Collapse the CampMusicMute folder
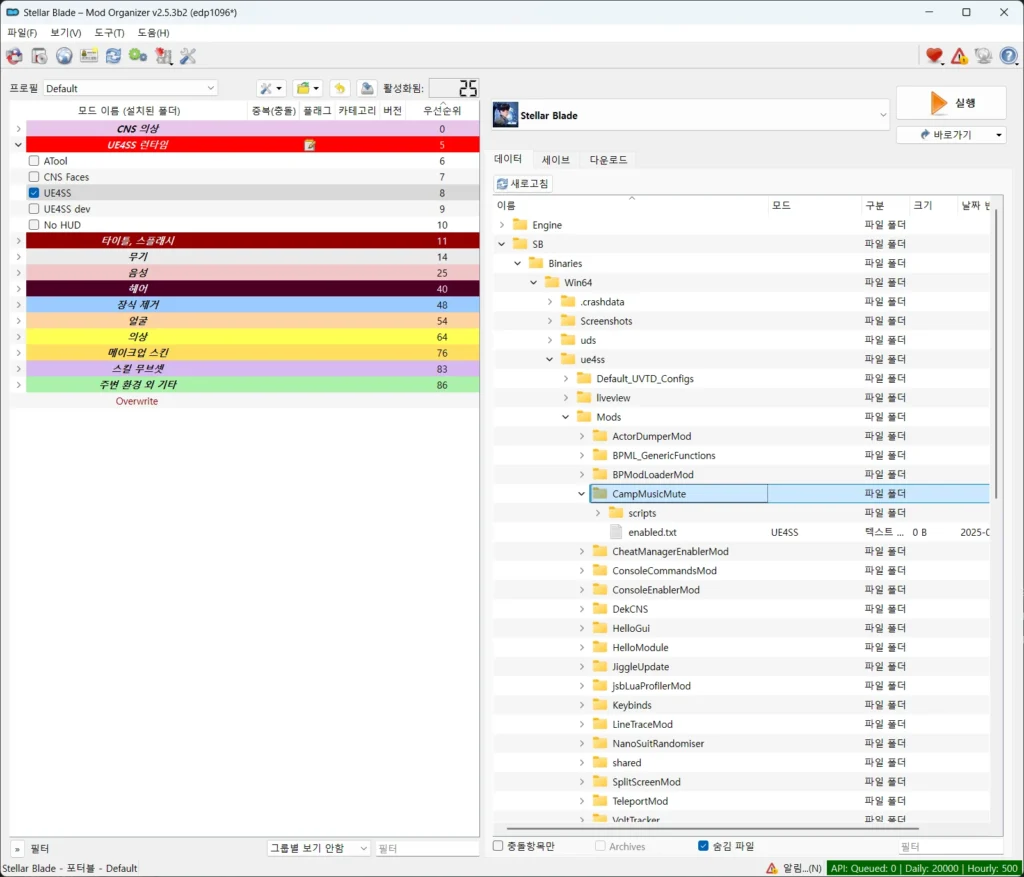 point(582,494)
